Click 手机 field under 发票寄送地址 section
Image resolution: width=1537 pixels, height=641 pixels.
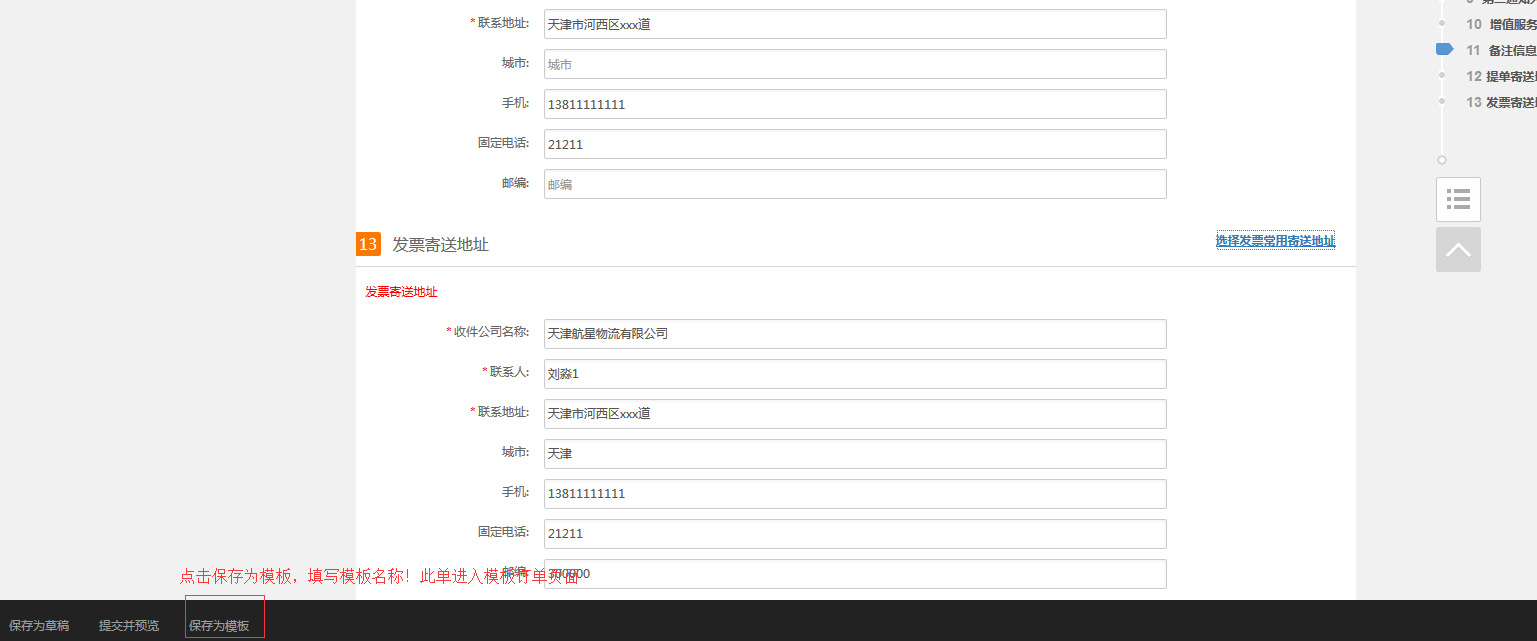854,494
